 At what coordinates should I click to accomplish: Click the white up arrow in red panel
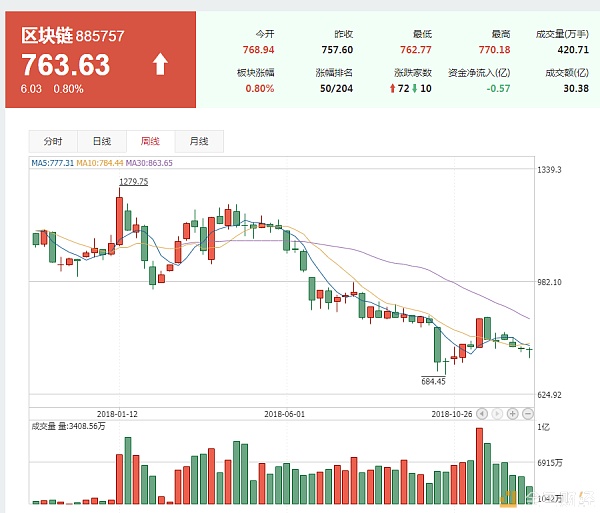pyautogui.click(x=160, y=64)
